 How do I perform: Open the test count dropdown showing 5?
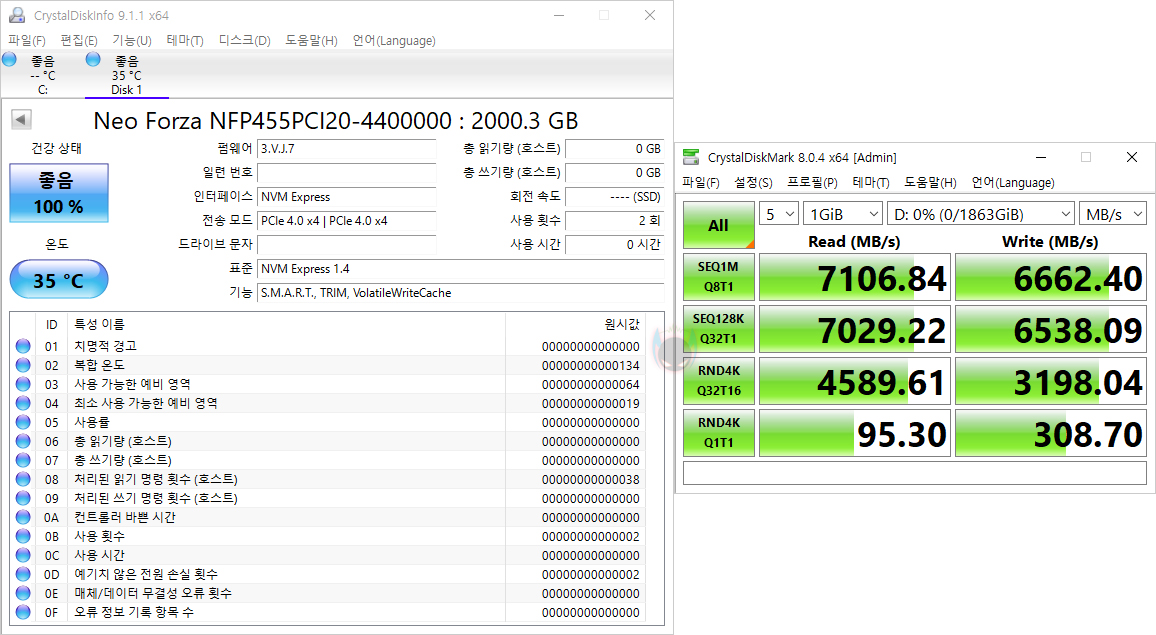(779, 214)
